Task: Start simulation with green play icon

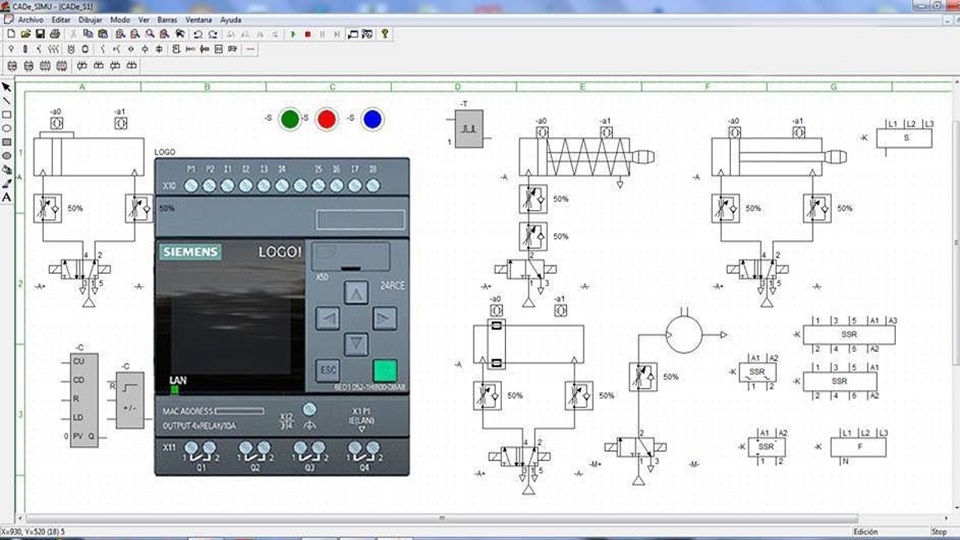Action: [293, 34]
